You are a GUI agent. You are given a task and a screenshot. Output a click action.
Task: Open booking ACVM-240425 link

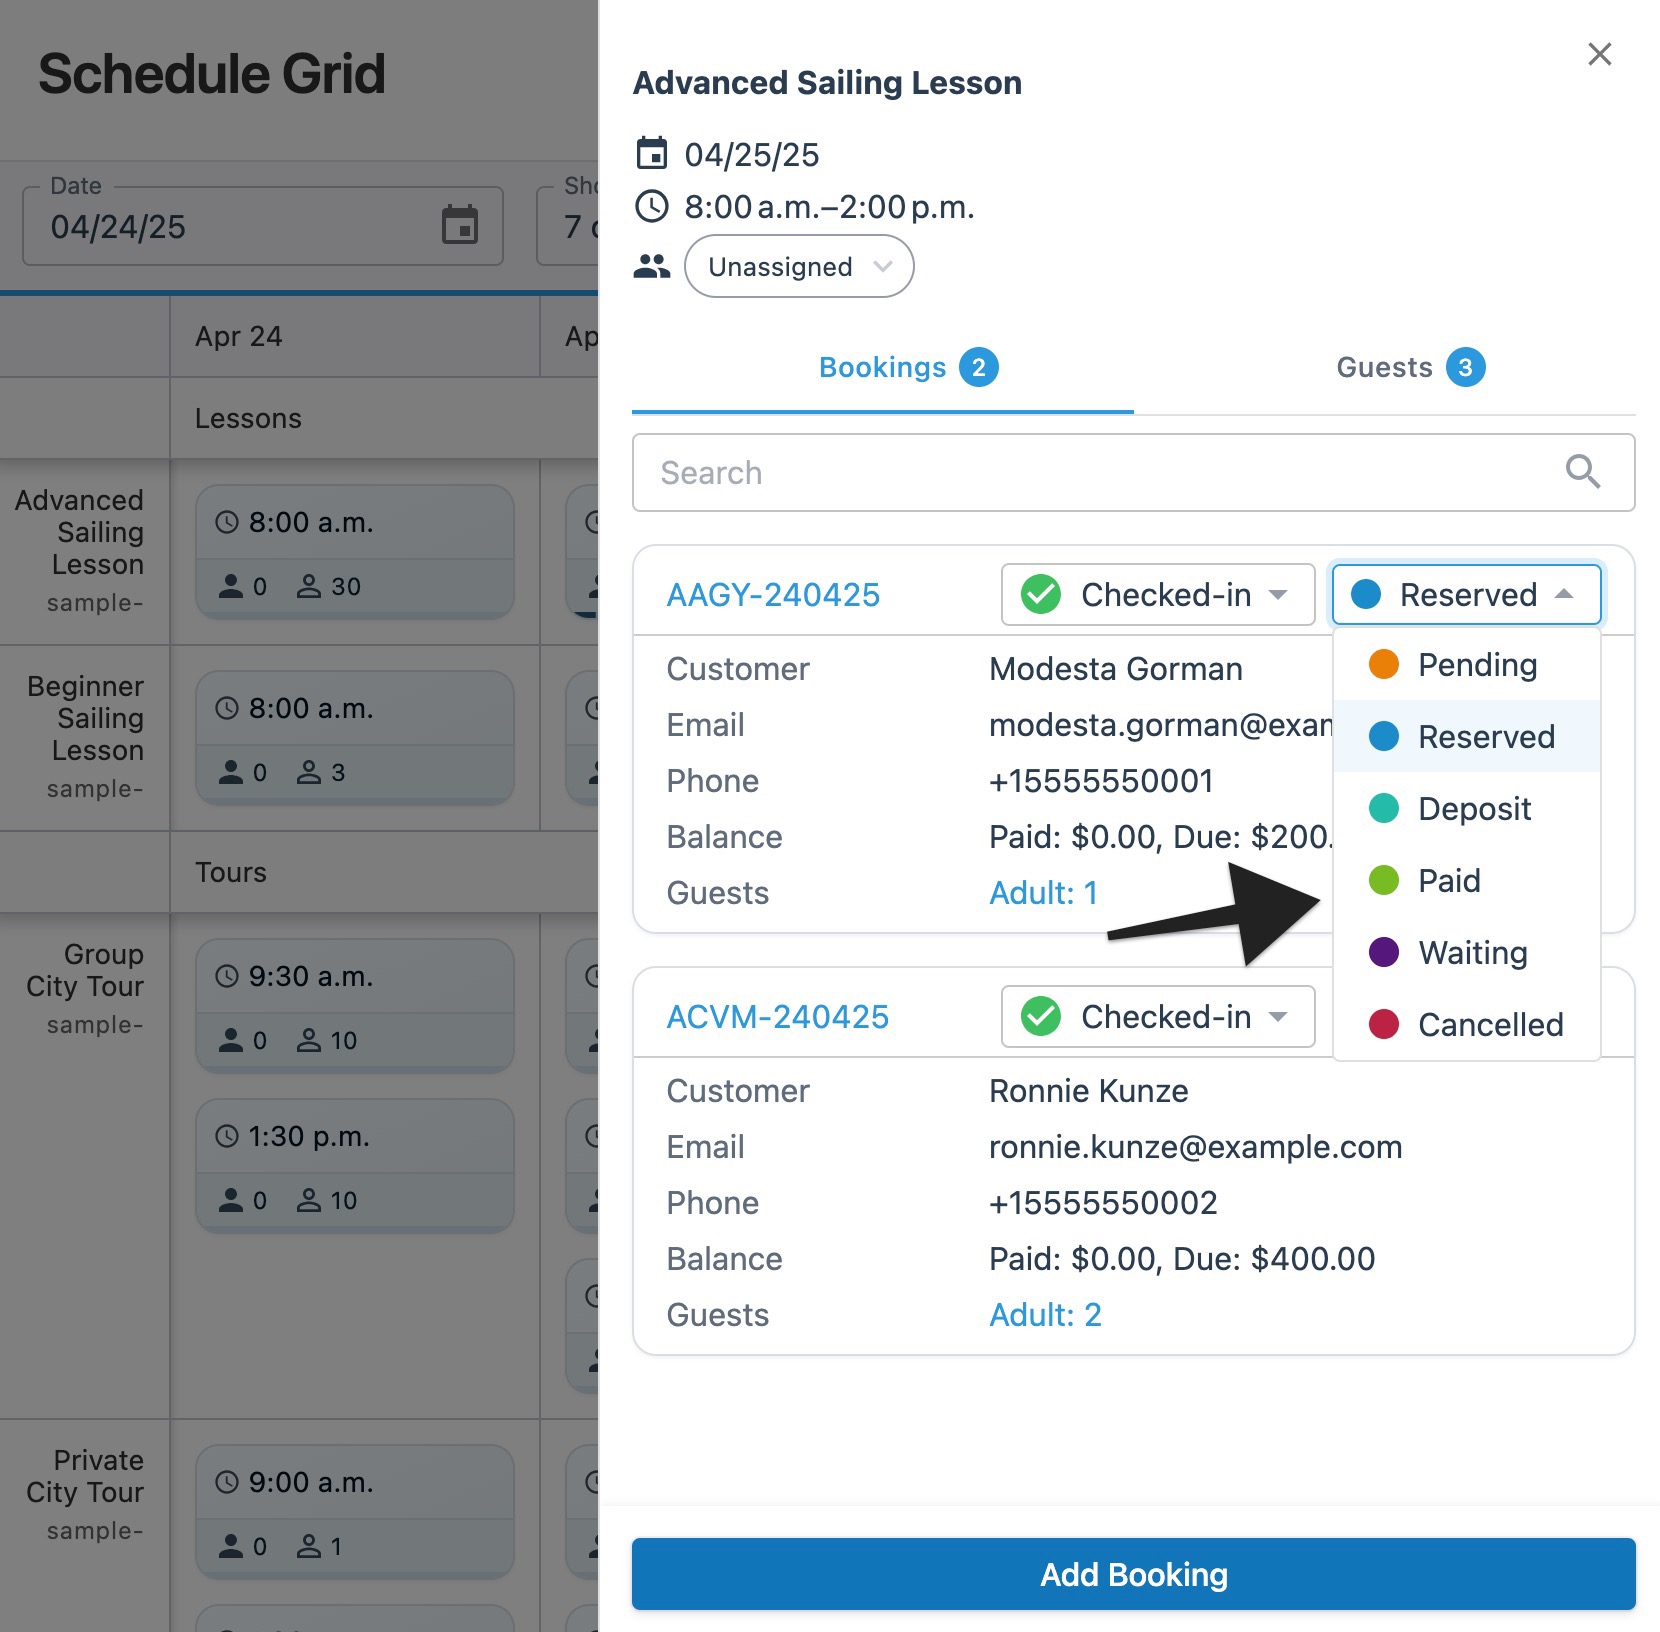pos(777,1017)
